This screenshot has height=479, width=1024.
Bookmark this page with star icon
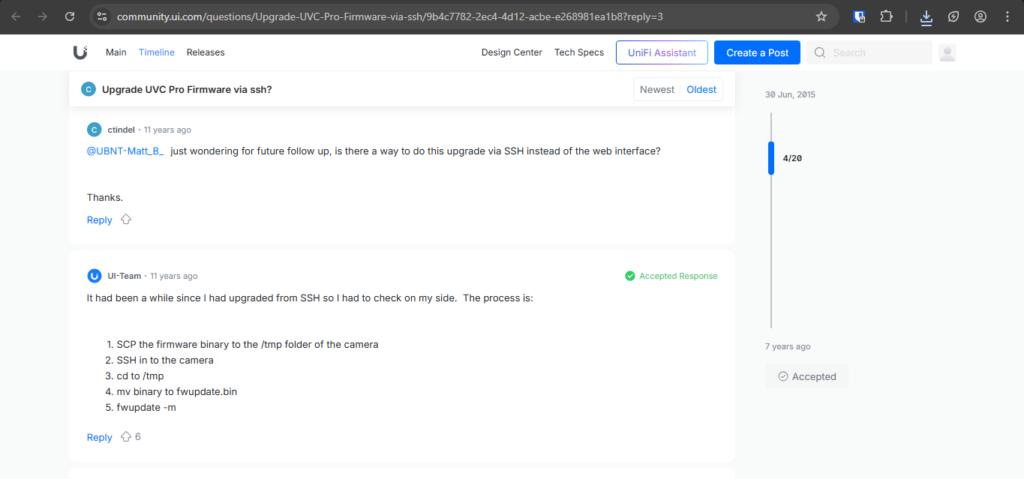point(822,17)
